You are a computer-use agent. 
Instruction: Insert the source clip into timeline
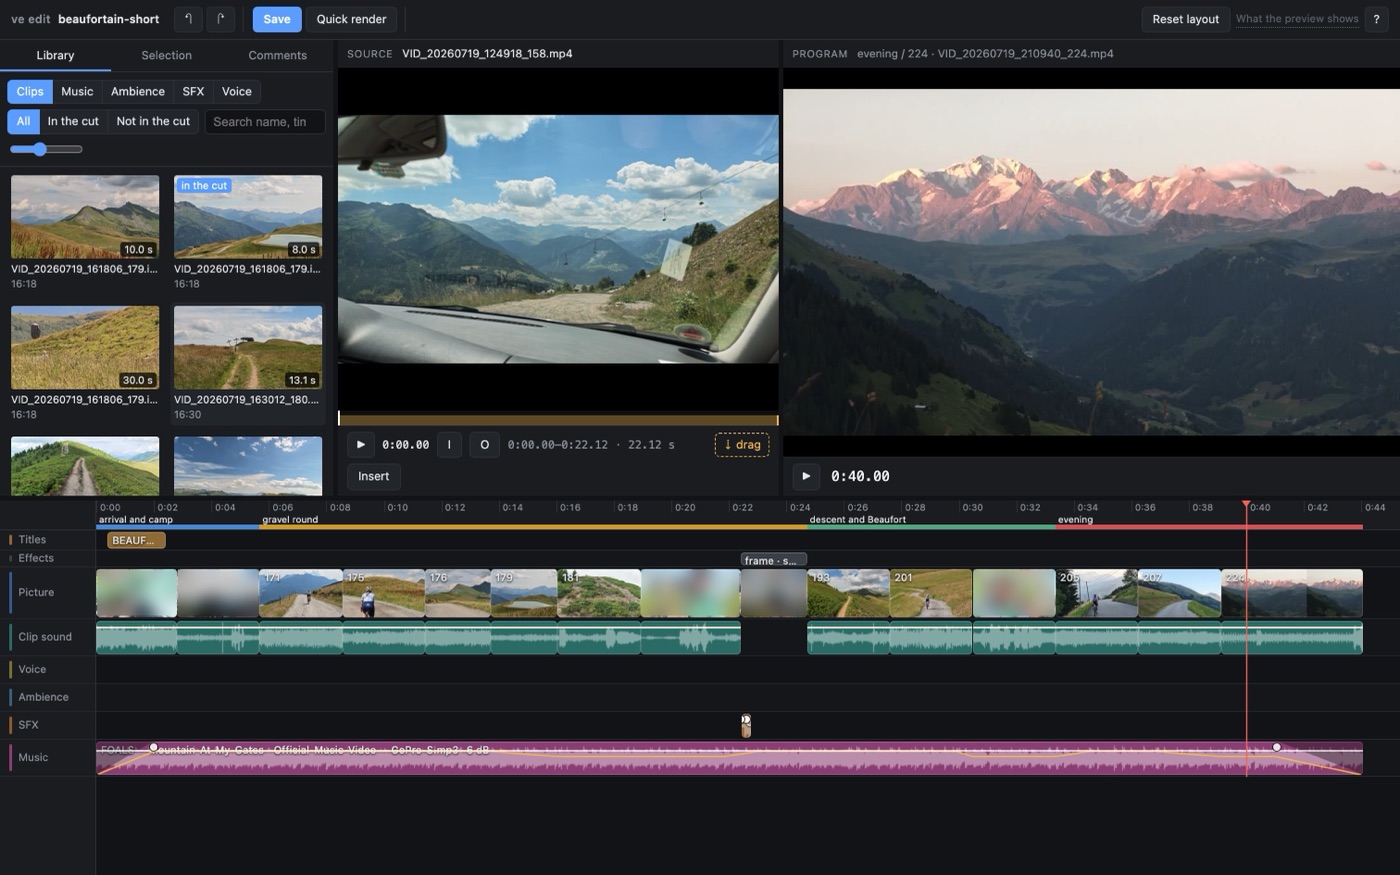[x=374, y=476]
